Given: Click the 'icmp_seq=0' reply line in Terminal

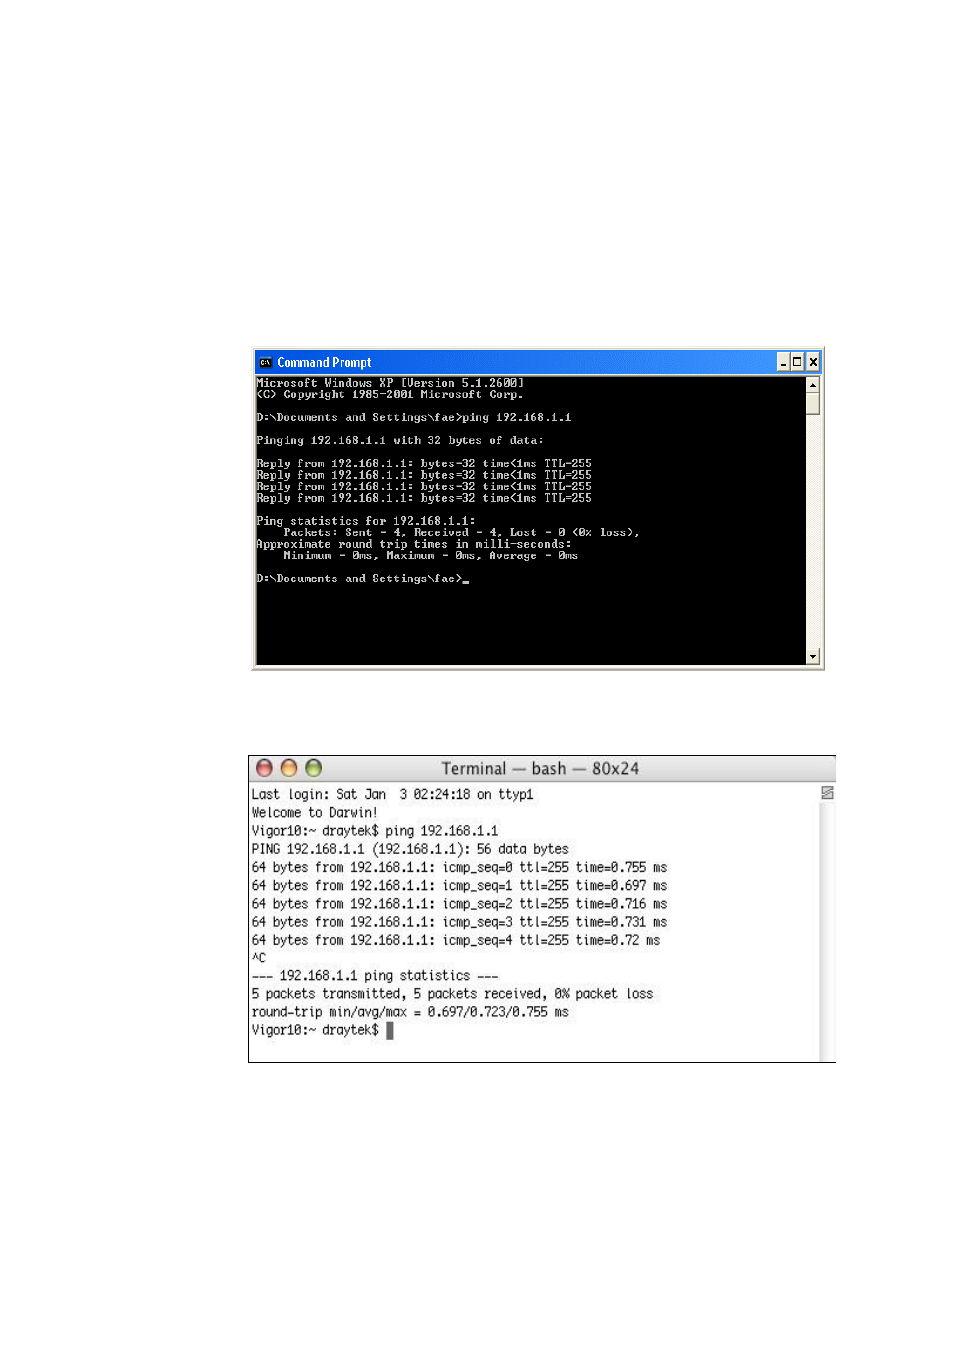Looking at the screenshot, I should [x=459, y=868].
